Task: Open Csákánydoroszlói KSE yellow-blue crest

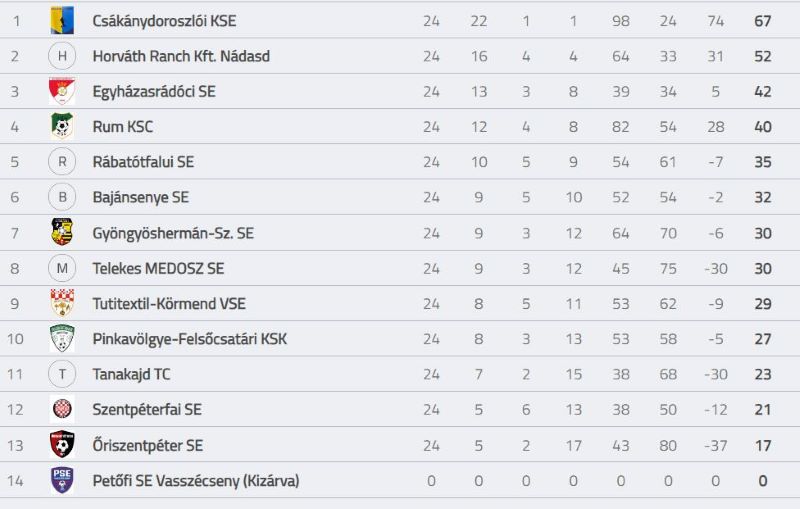Action: pyautogui.click(x=62, y=20)
